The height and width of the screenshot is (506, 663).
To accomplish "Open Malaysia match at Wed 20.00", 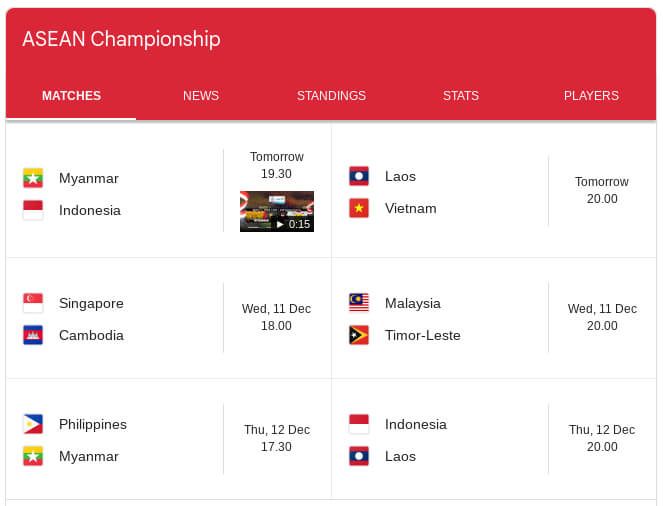I will [494, 318].
